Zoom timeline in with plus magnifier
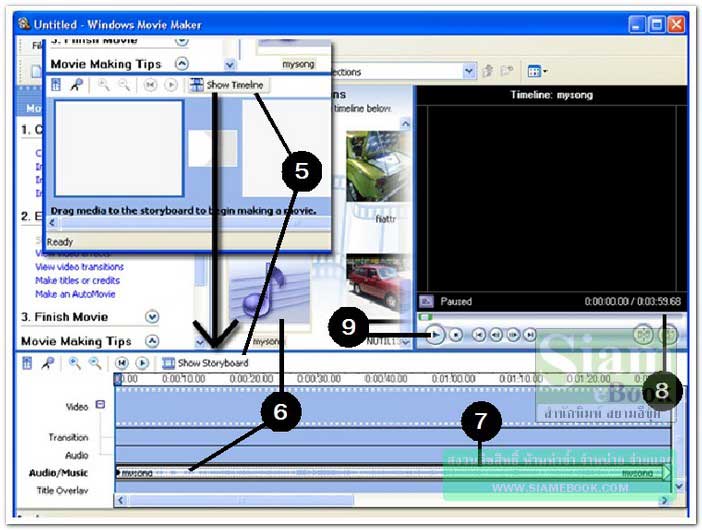This screenshot has width=702, height=530. (x=74, y=363)
